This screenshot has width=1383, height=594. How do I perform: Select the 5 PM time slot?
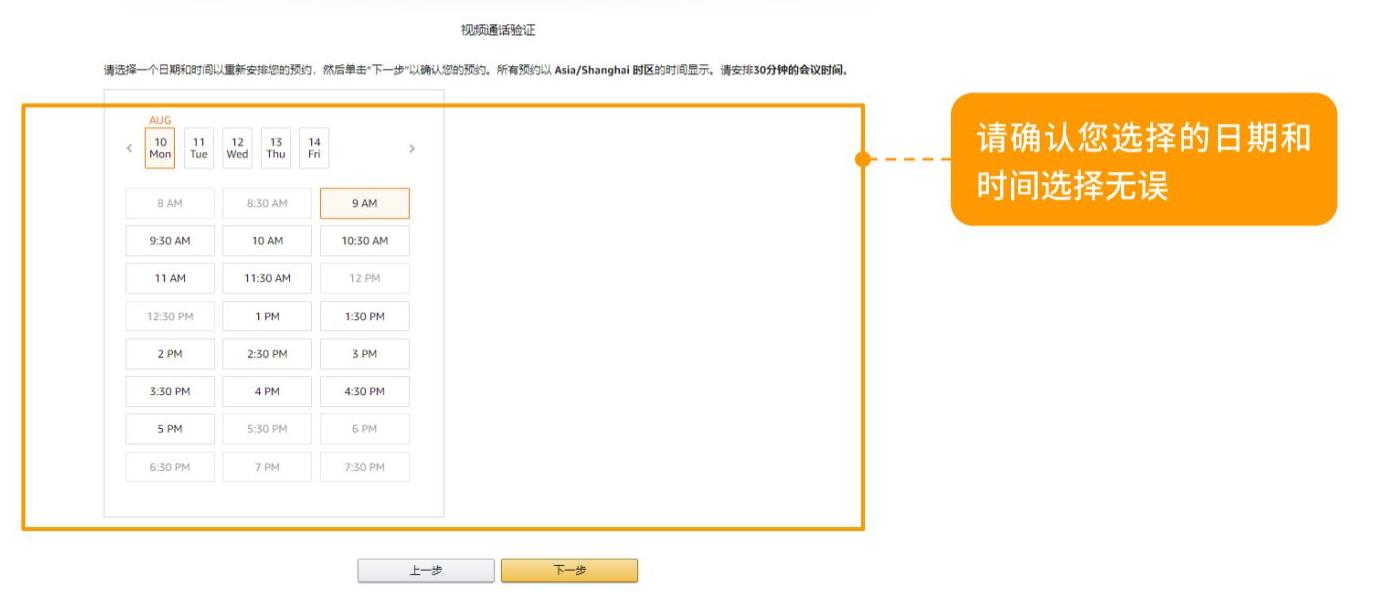168,429
